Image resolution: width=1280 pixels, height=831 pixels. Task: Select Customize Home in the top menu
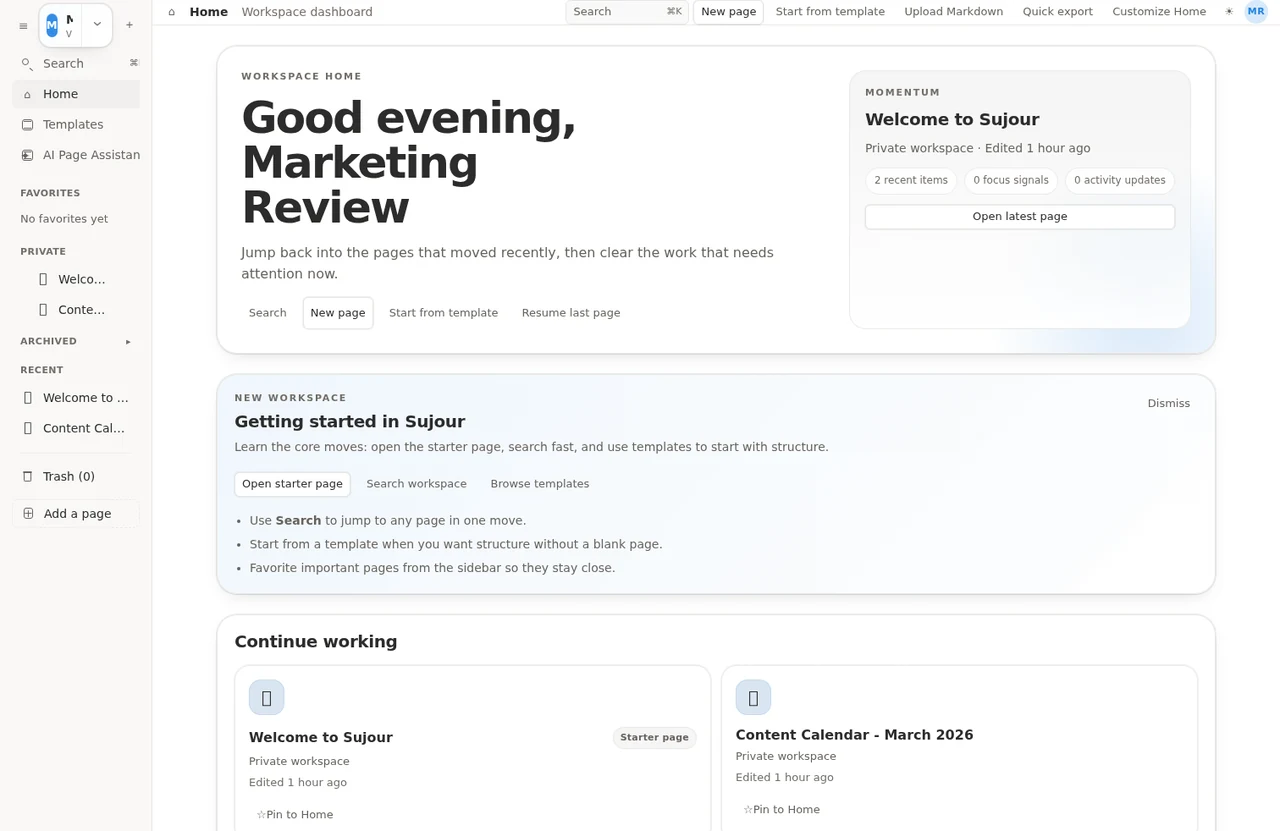[x=1158, y=11]
